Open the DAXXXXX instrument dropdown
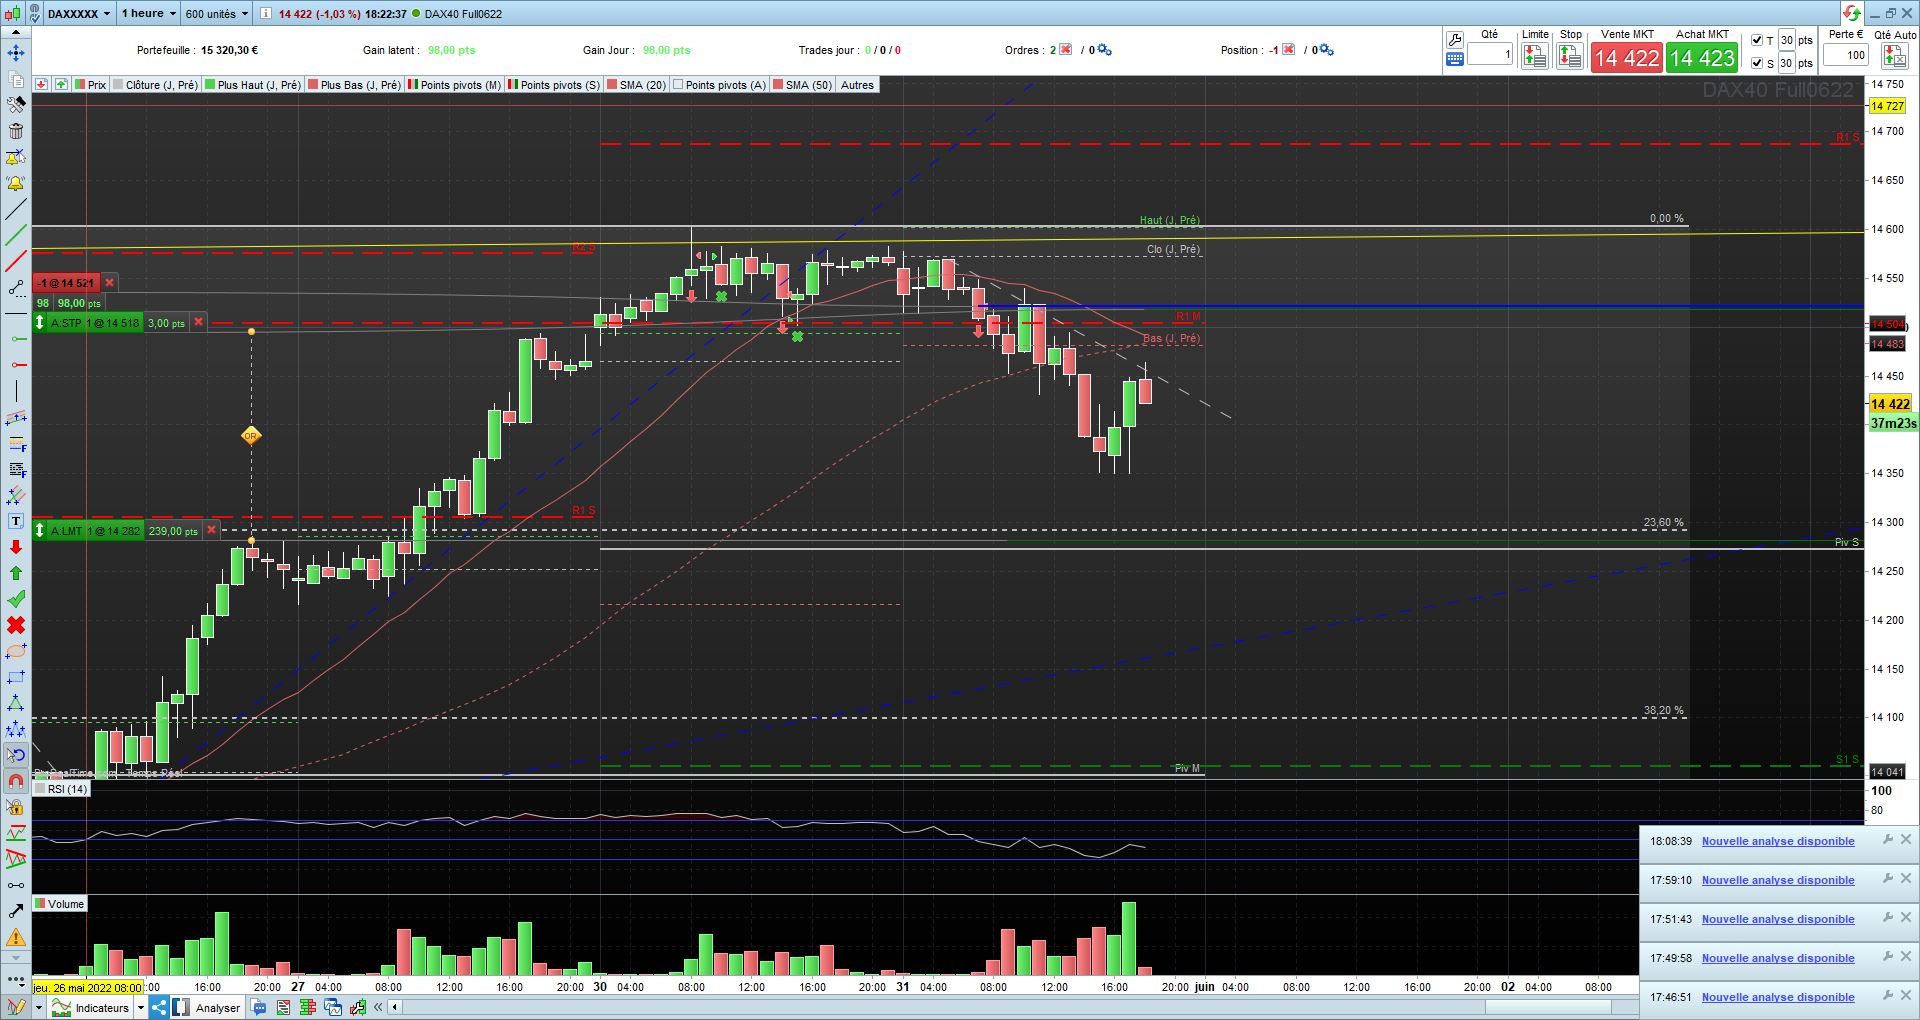 [79, 13]
